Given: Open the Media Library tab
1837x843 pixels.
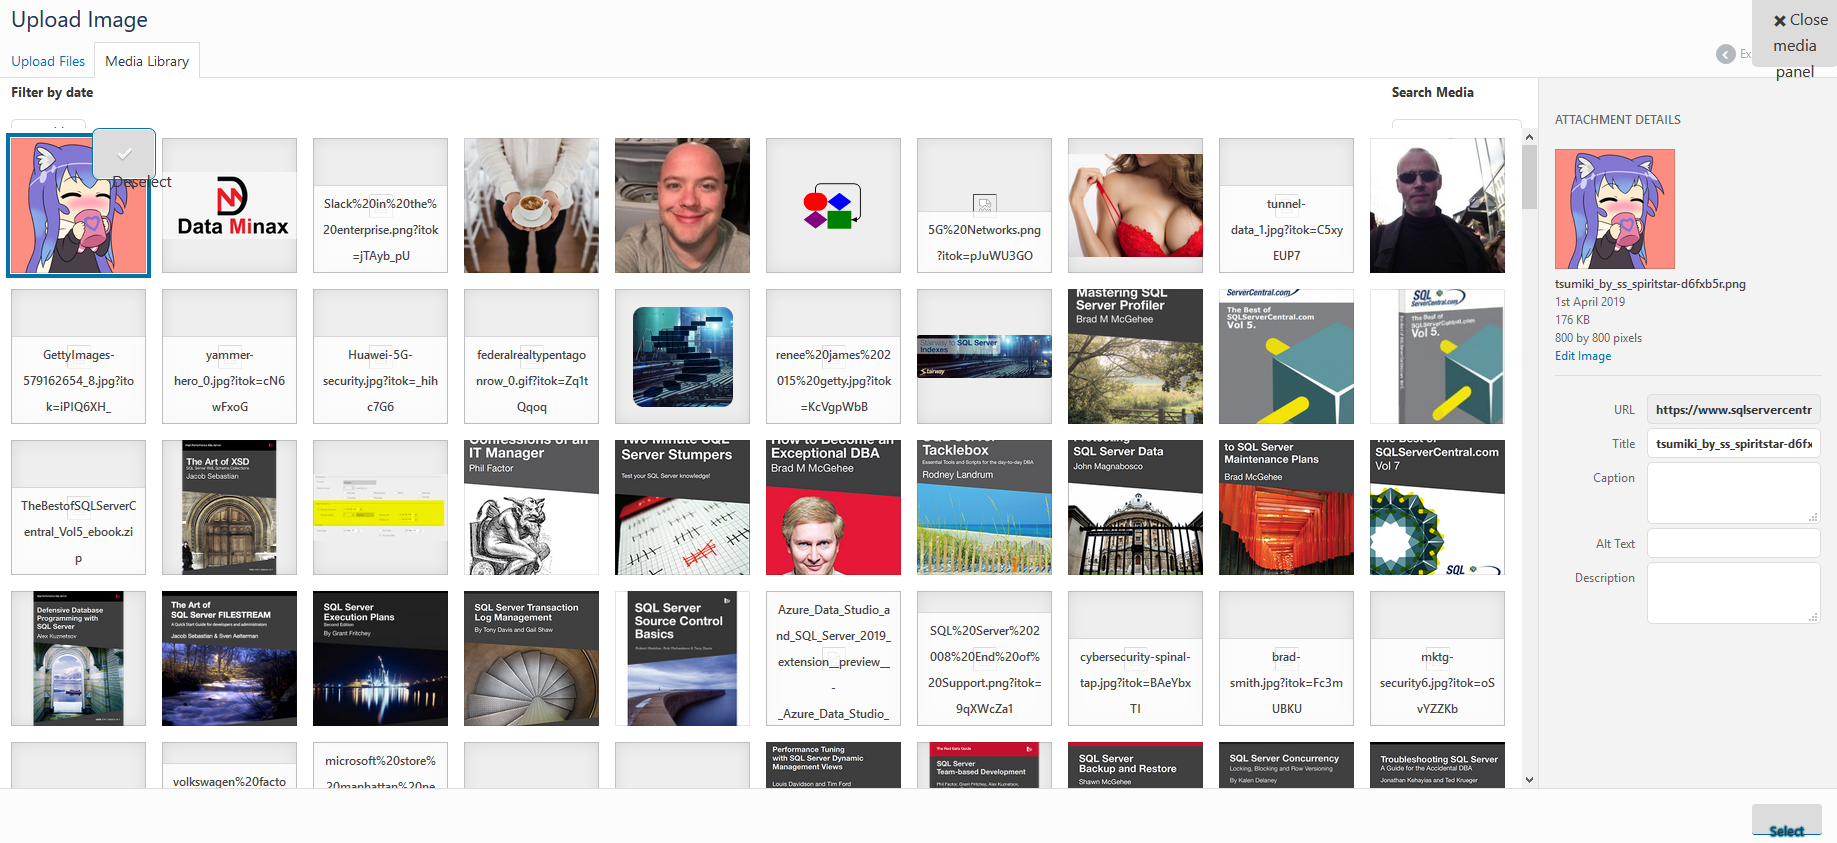Looking at the screenshot, I should click(x=147, y=61).
